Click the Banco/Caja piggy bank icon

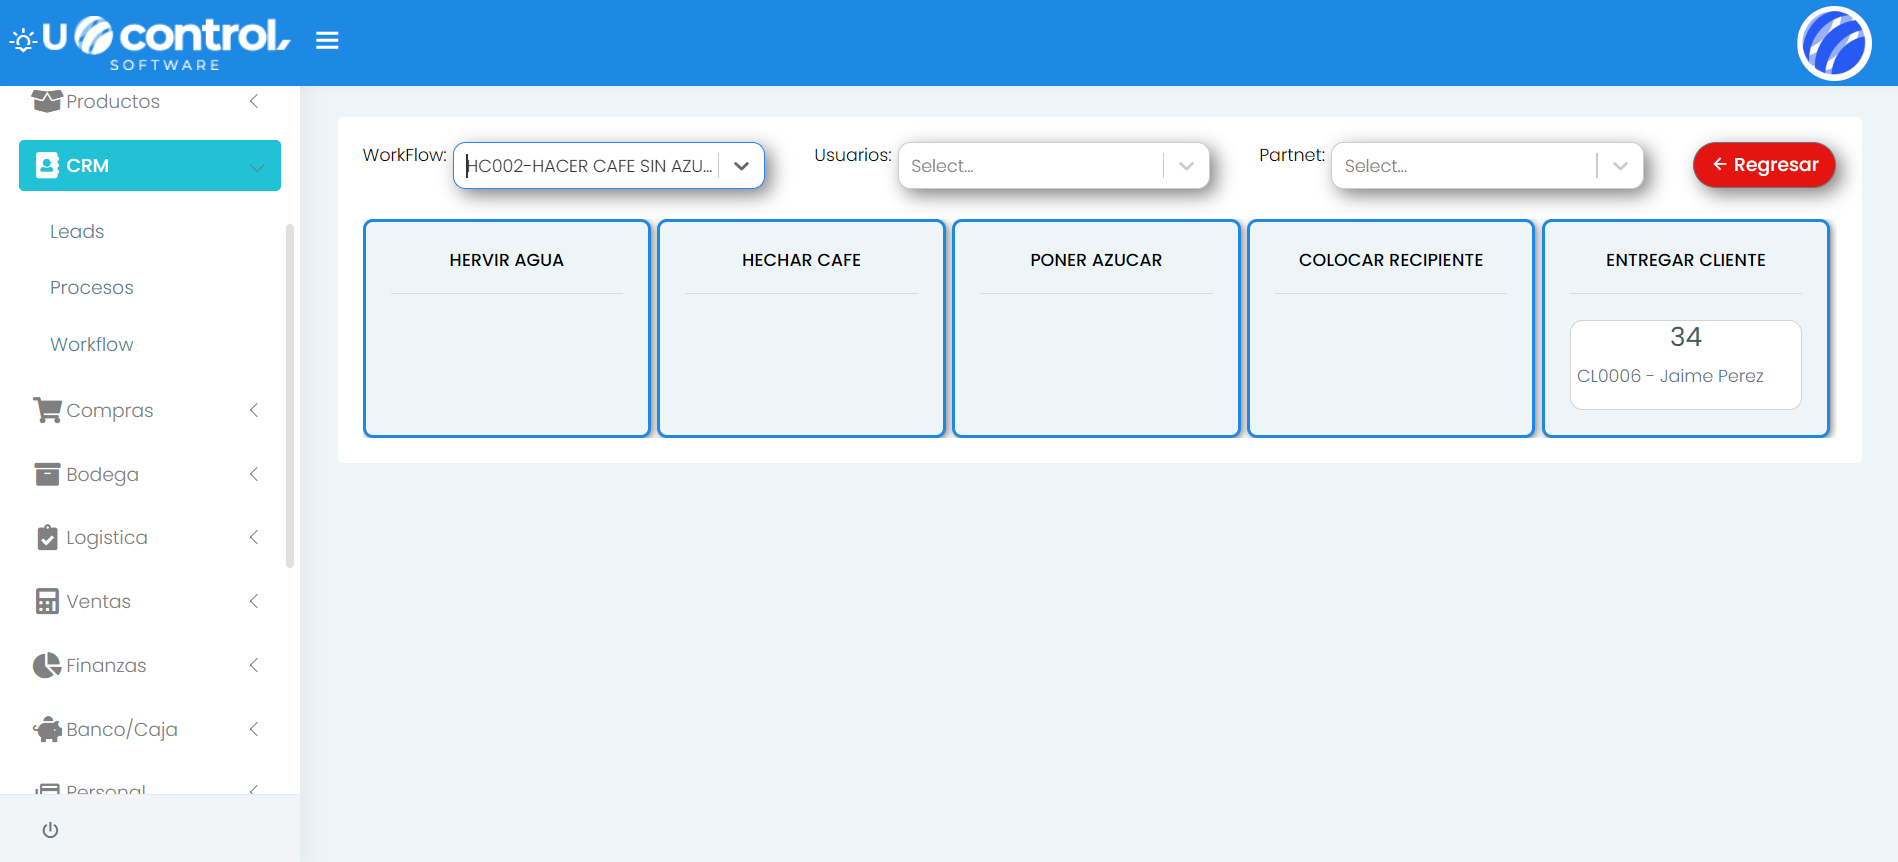(47, 729)
